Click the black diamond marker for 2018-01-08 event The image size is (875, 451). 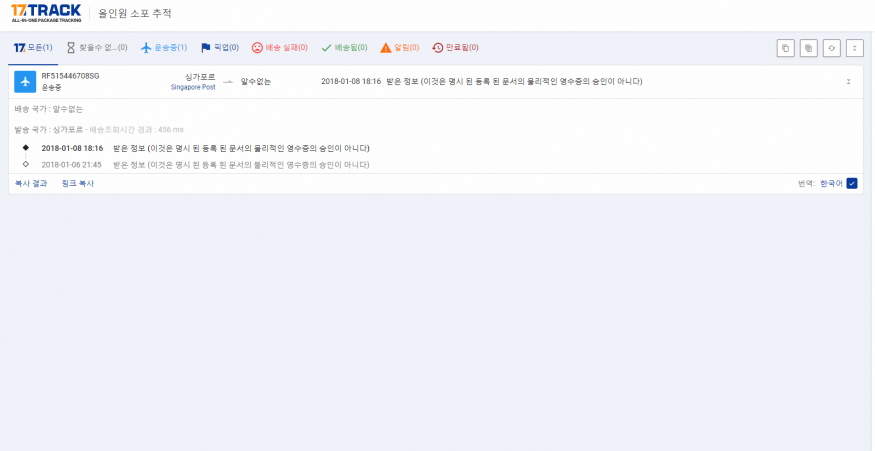click(25, 148)
